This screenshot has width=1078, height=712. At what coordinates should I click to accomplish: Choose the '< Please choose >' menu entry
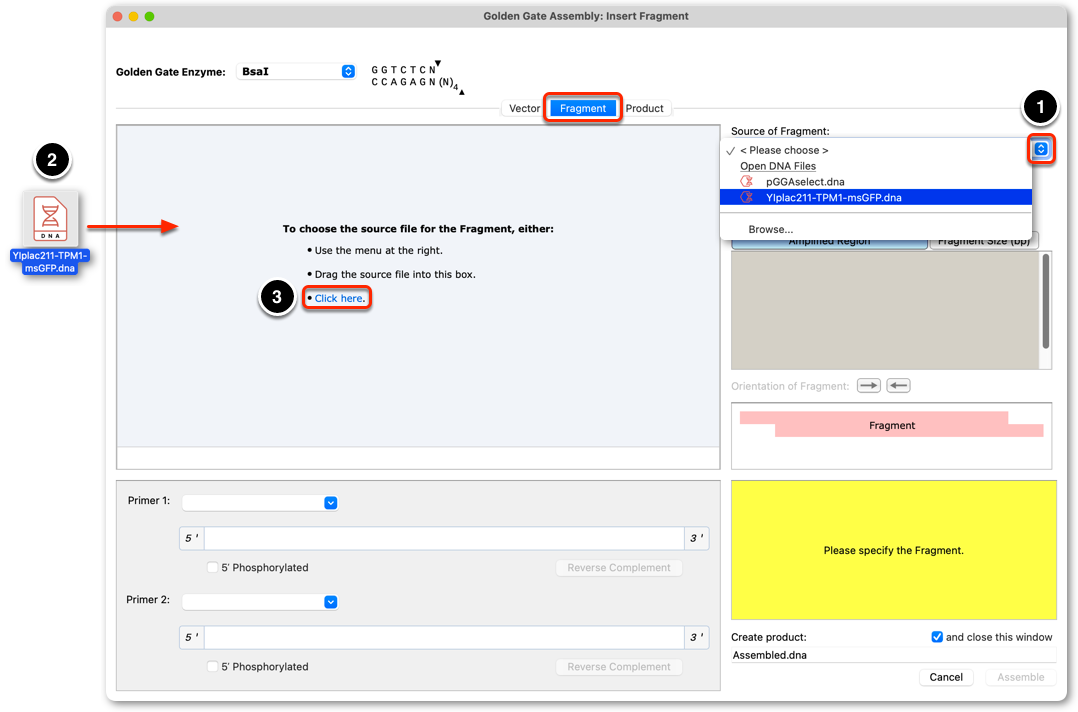pyautogui.click(x=875, y=150)
